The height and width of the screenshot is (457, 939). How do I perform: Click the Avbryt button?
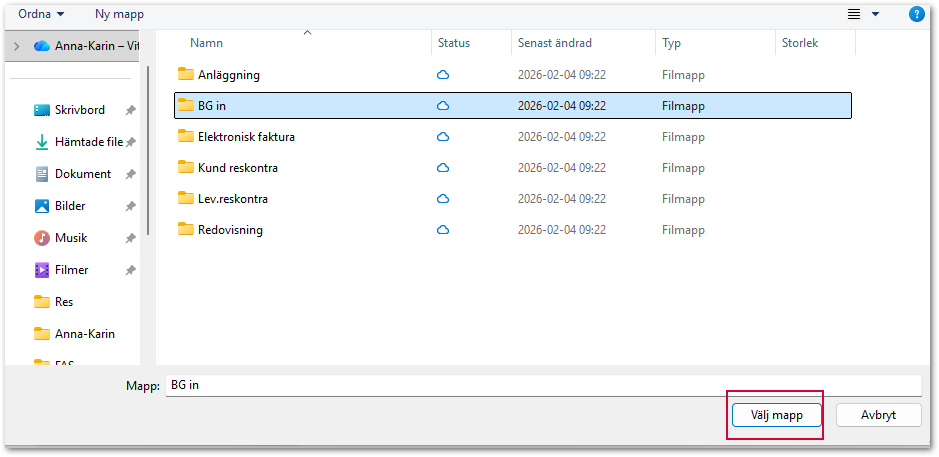(x=879, y=415)
